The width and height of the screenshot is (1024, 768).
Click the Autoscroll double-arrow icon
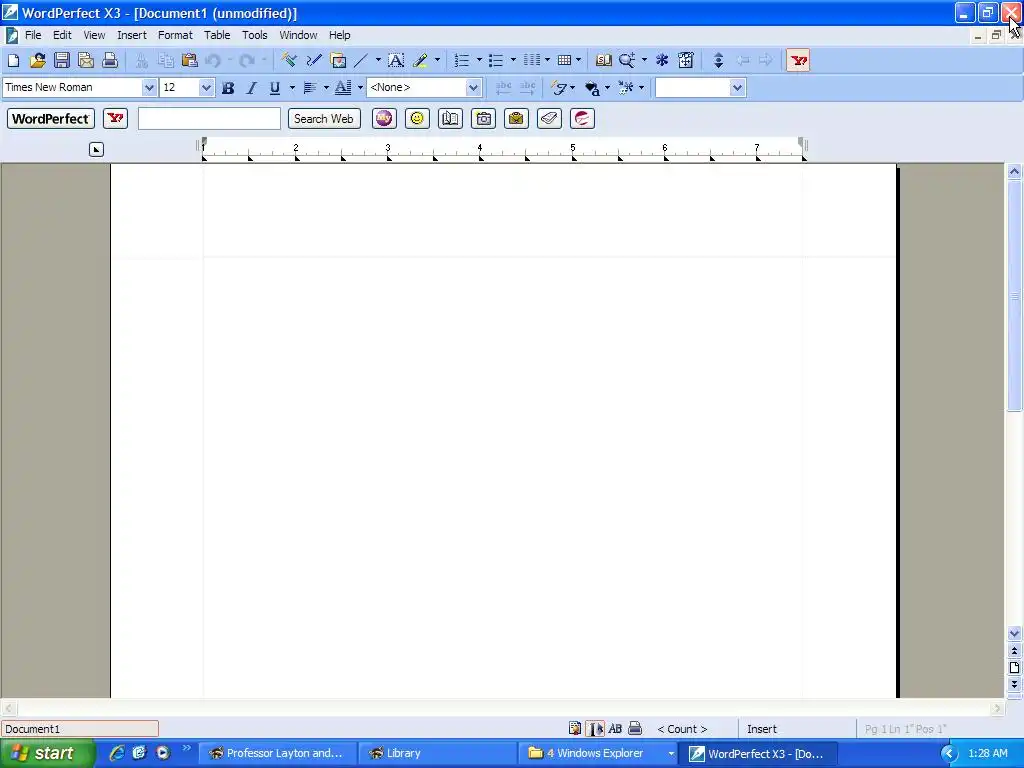(x=718, y=61)
